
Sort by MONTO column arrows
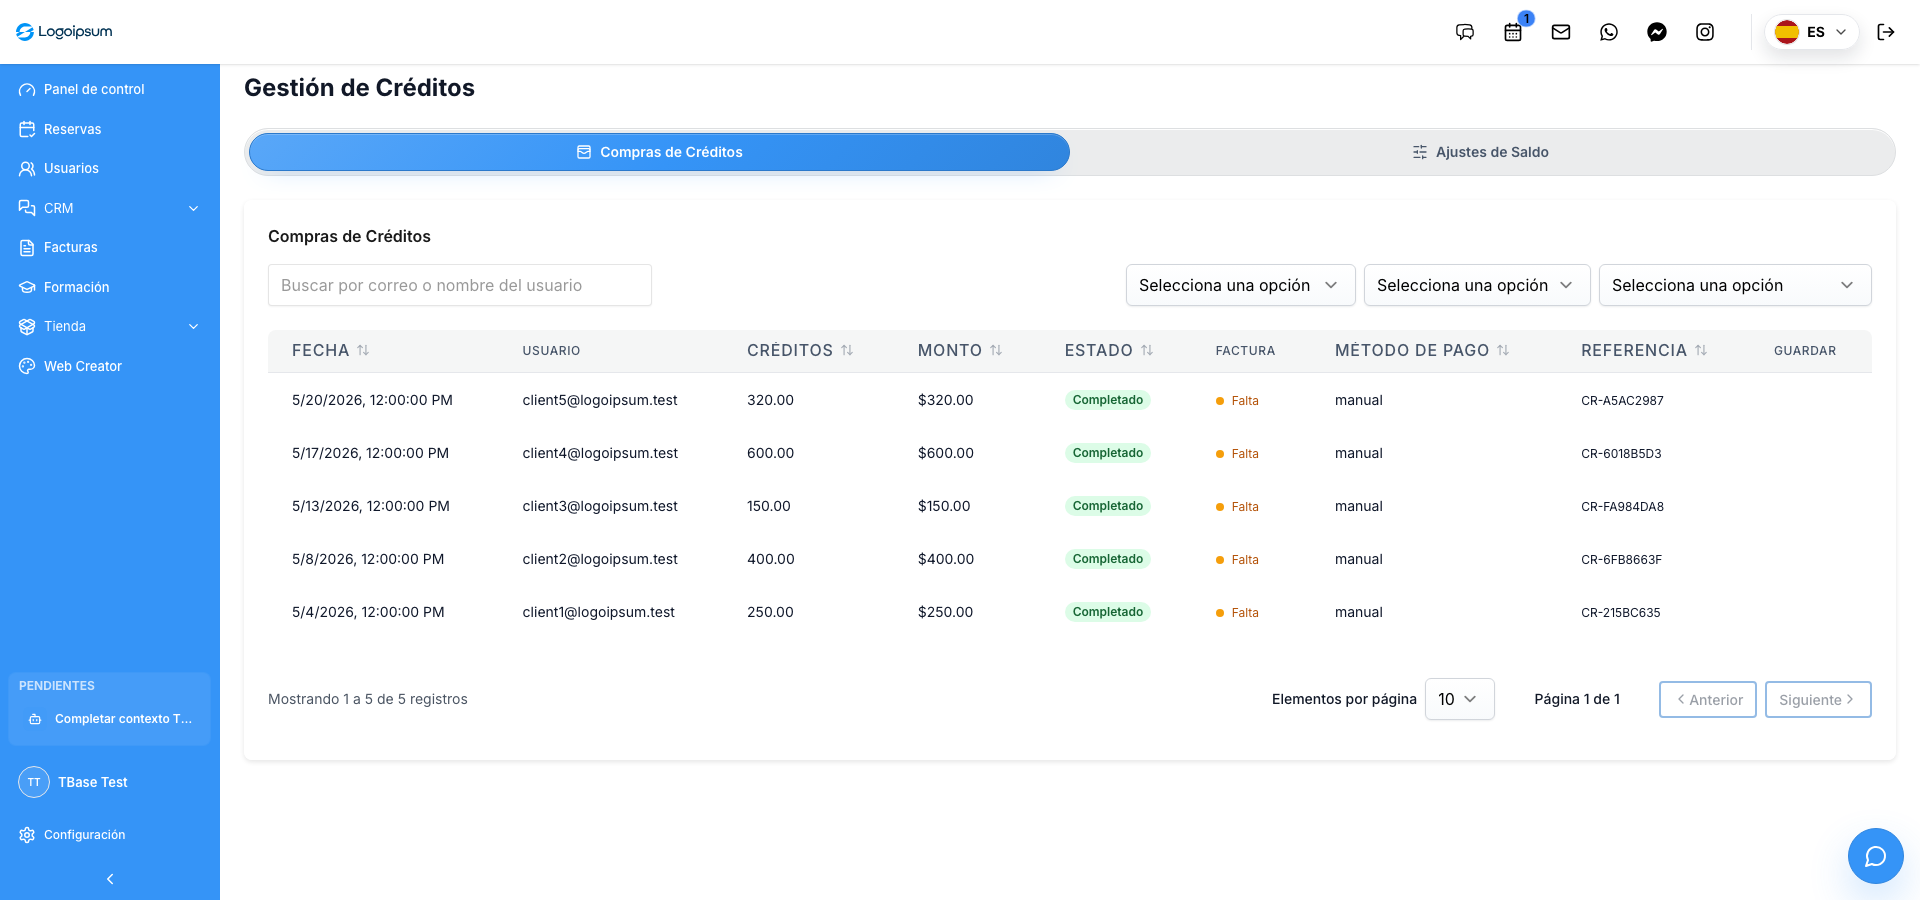(996, 350)
